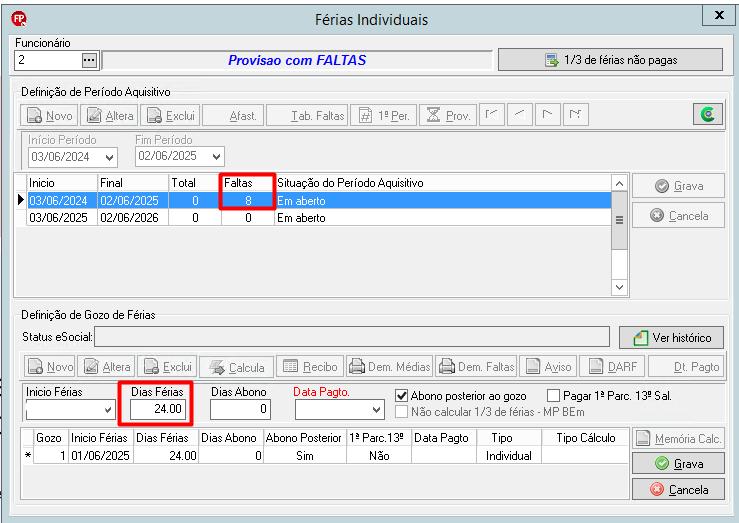Click the Prov. hourglass button
Screen dimensions: 739x523
[448, 115]
